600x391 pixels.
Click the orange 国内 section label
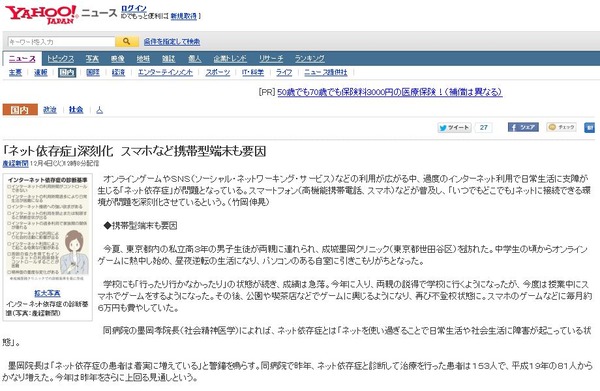point(20,110)
